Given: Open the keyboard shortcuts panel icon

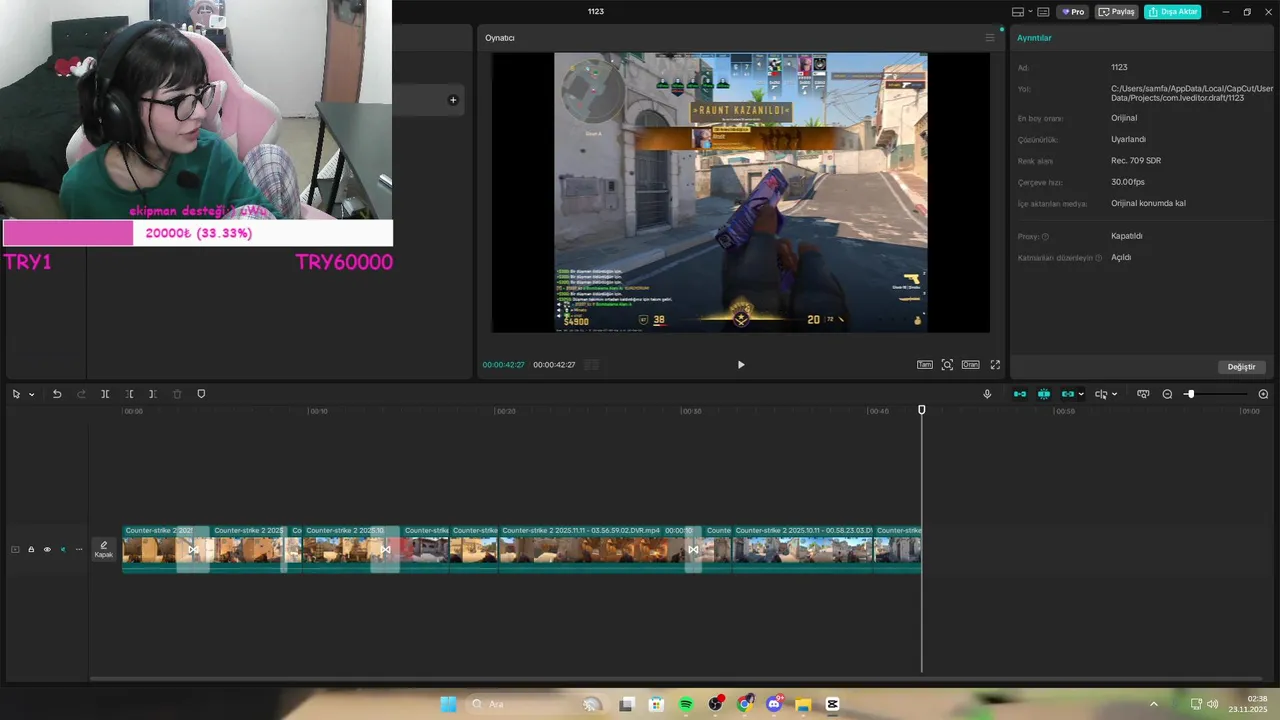Looking at the screenshot, I should 1043,12.
